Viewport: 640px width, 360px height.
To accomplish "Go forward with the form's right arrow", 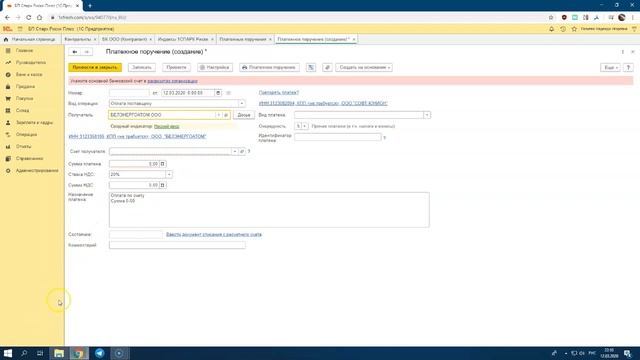I will tap(87, 52).
